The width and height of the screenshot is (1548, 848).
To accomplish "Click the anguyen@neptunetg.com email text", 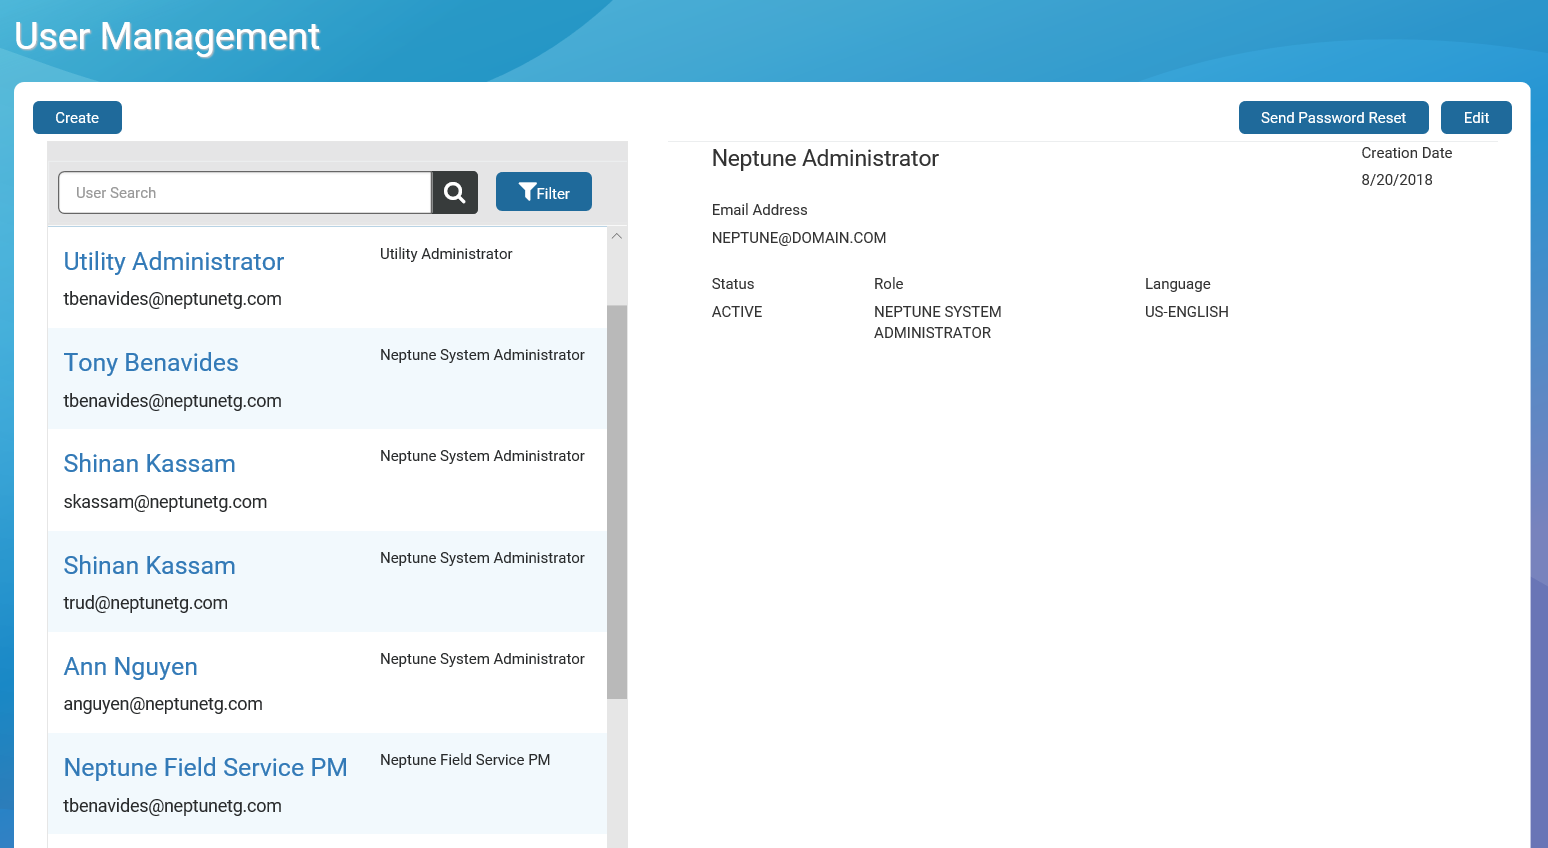I will pyautogui.click(x=163, y=704).
